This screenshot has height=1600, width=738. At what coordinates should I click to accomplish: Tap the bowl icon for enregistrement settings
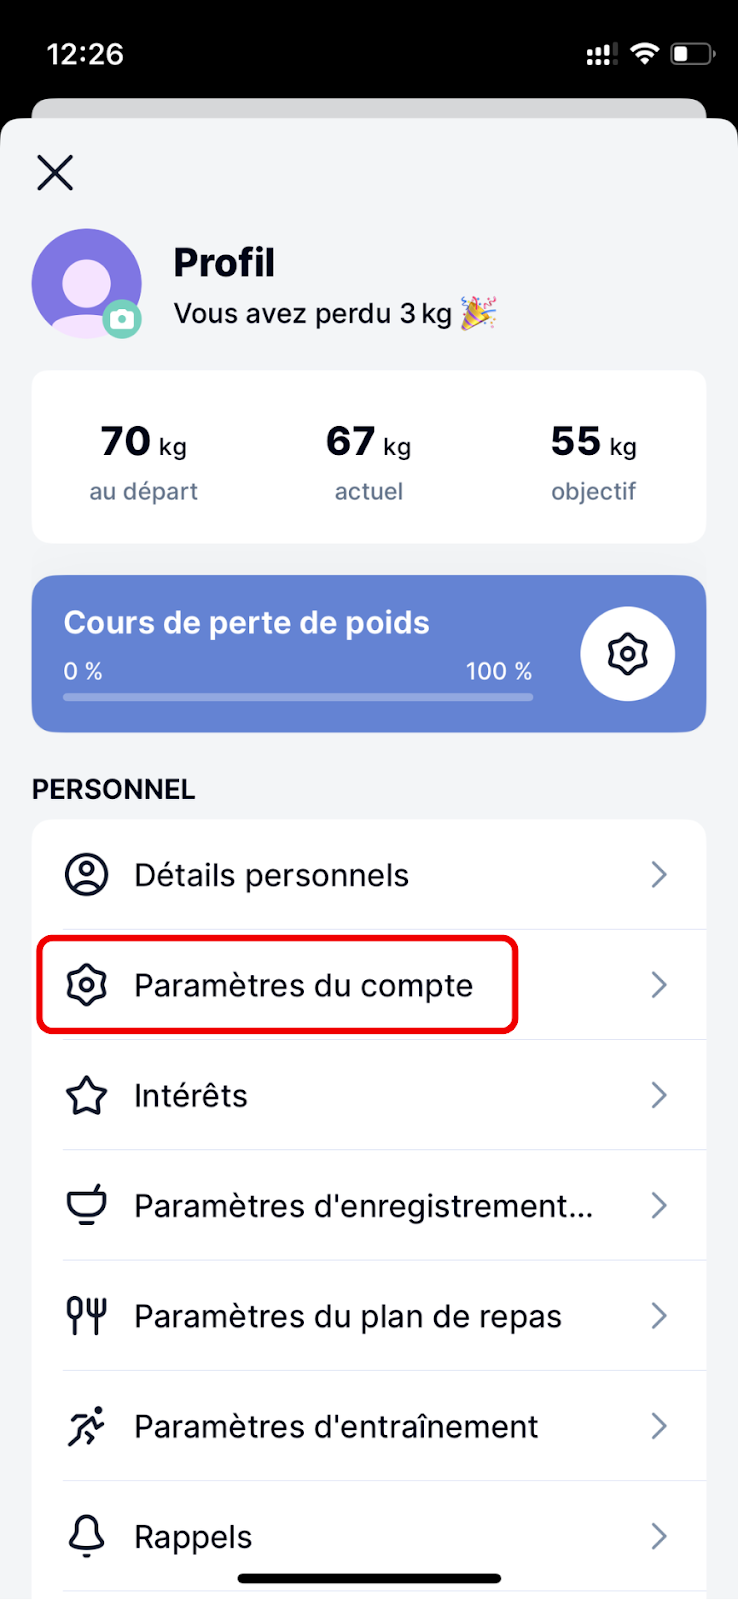point(87,1205)
